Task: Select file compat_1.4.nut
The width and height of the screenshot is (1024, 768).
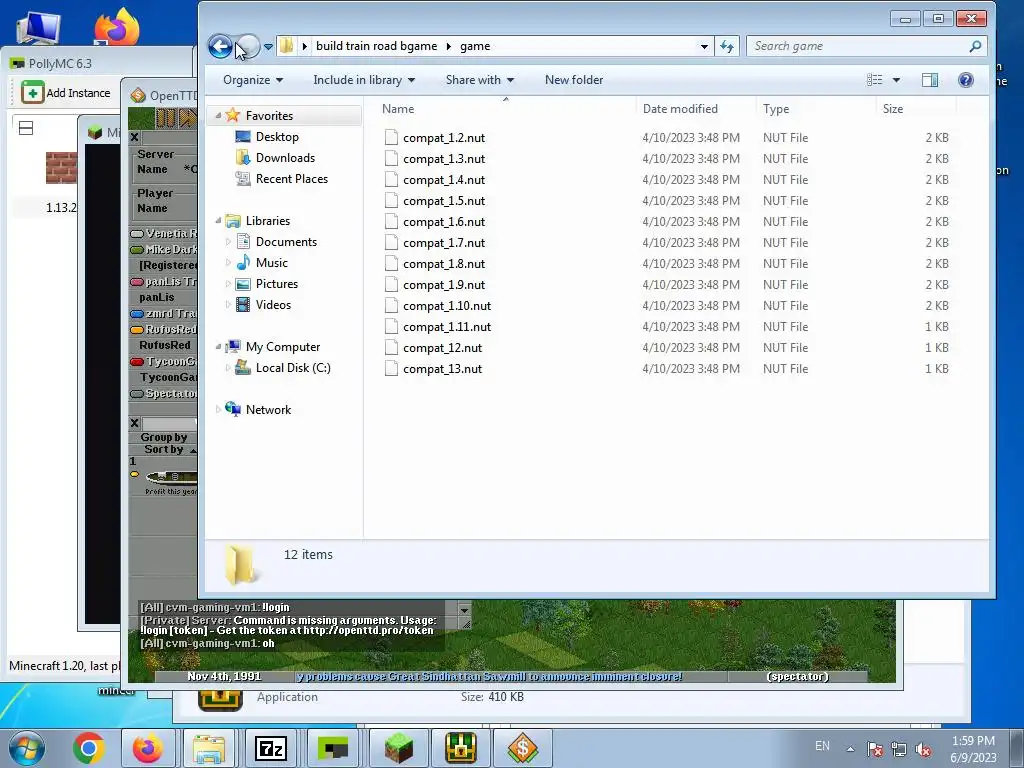Action: pos(443,180)
